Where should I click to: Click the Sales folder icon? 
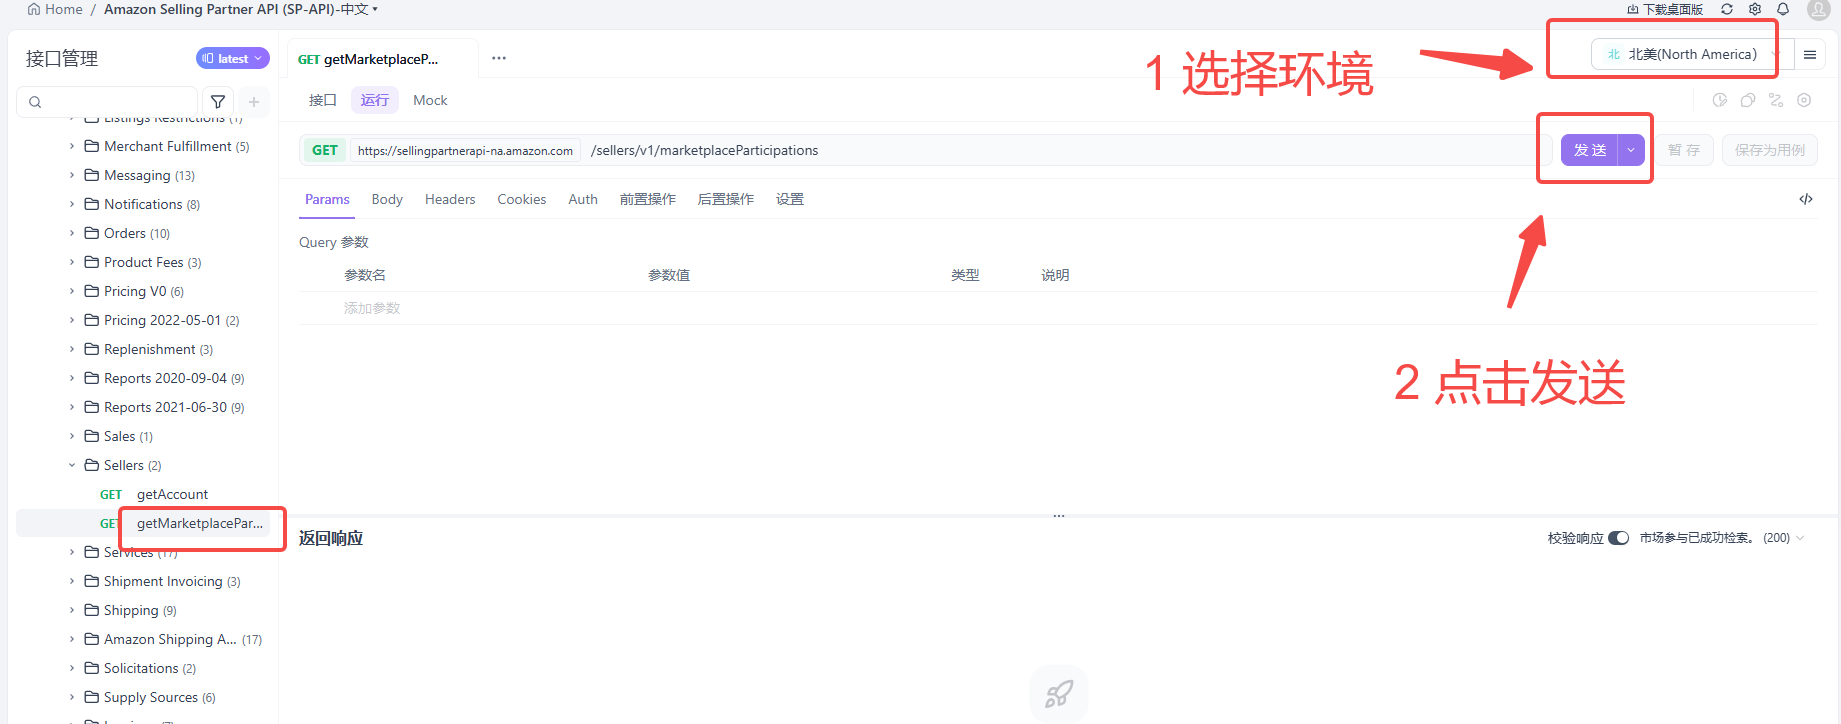(92, 436)
